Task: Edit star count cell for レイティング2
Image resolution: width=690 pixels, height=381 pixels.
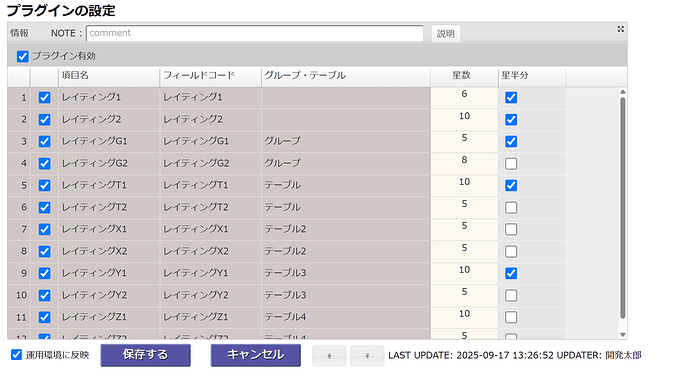Action: pyautogui.click(x=464, y=119)
